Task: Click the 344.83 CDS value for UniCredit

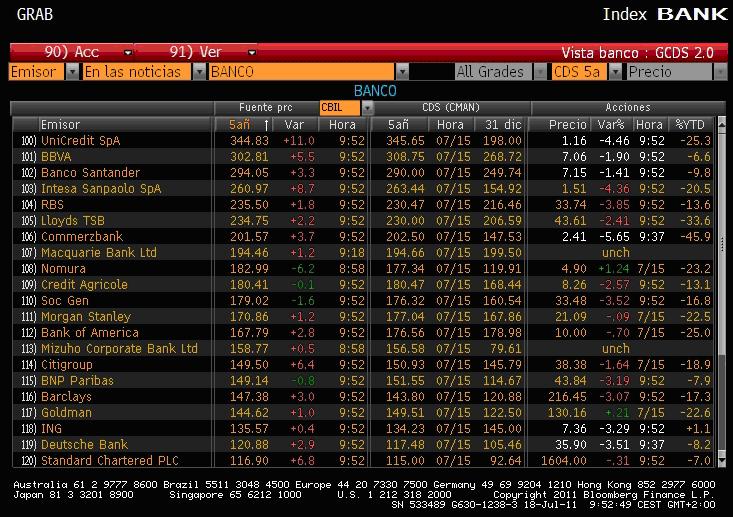Action: click(249, 141)
